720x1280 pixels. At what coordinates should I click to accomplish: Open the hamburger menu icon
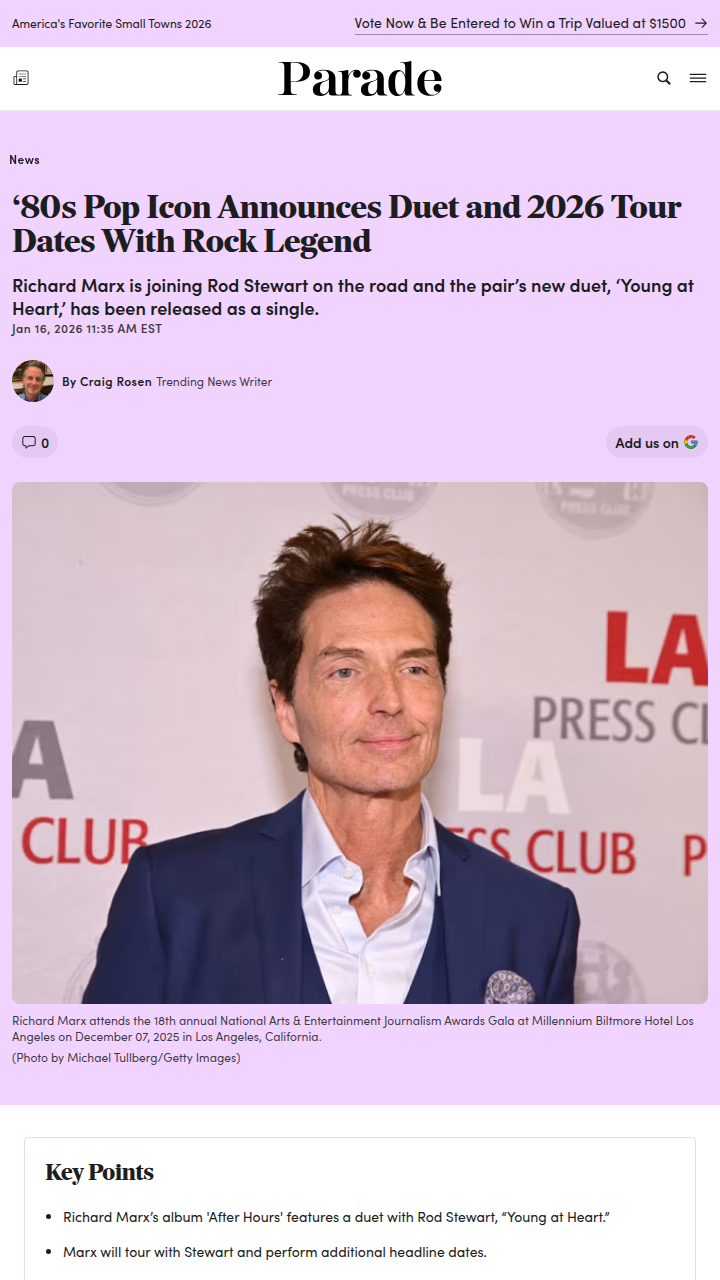(698, 78)
